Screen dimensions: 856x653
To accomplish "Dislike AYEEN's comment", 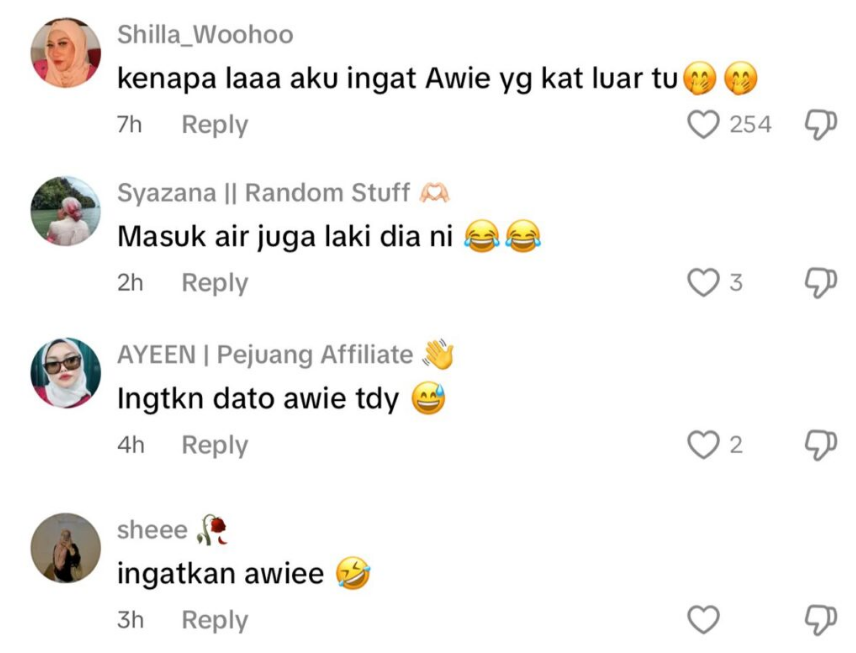I will (821, 446).
